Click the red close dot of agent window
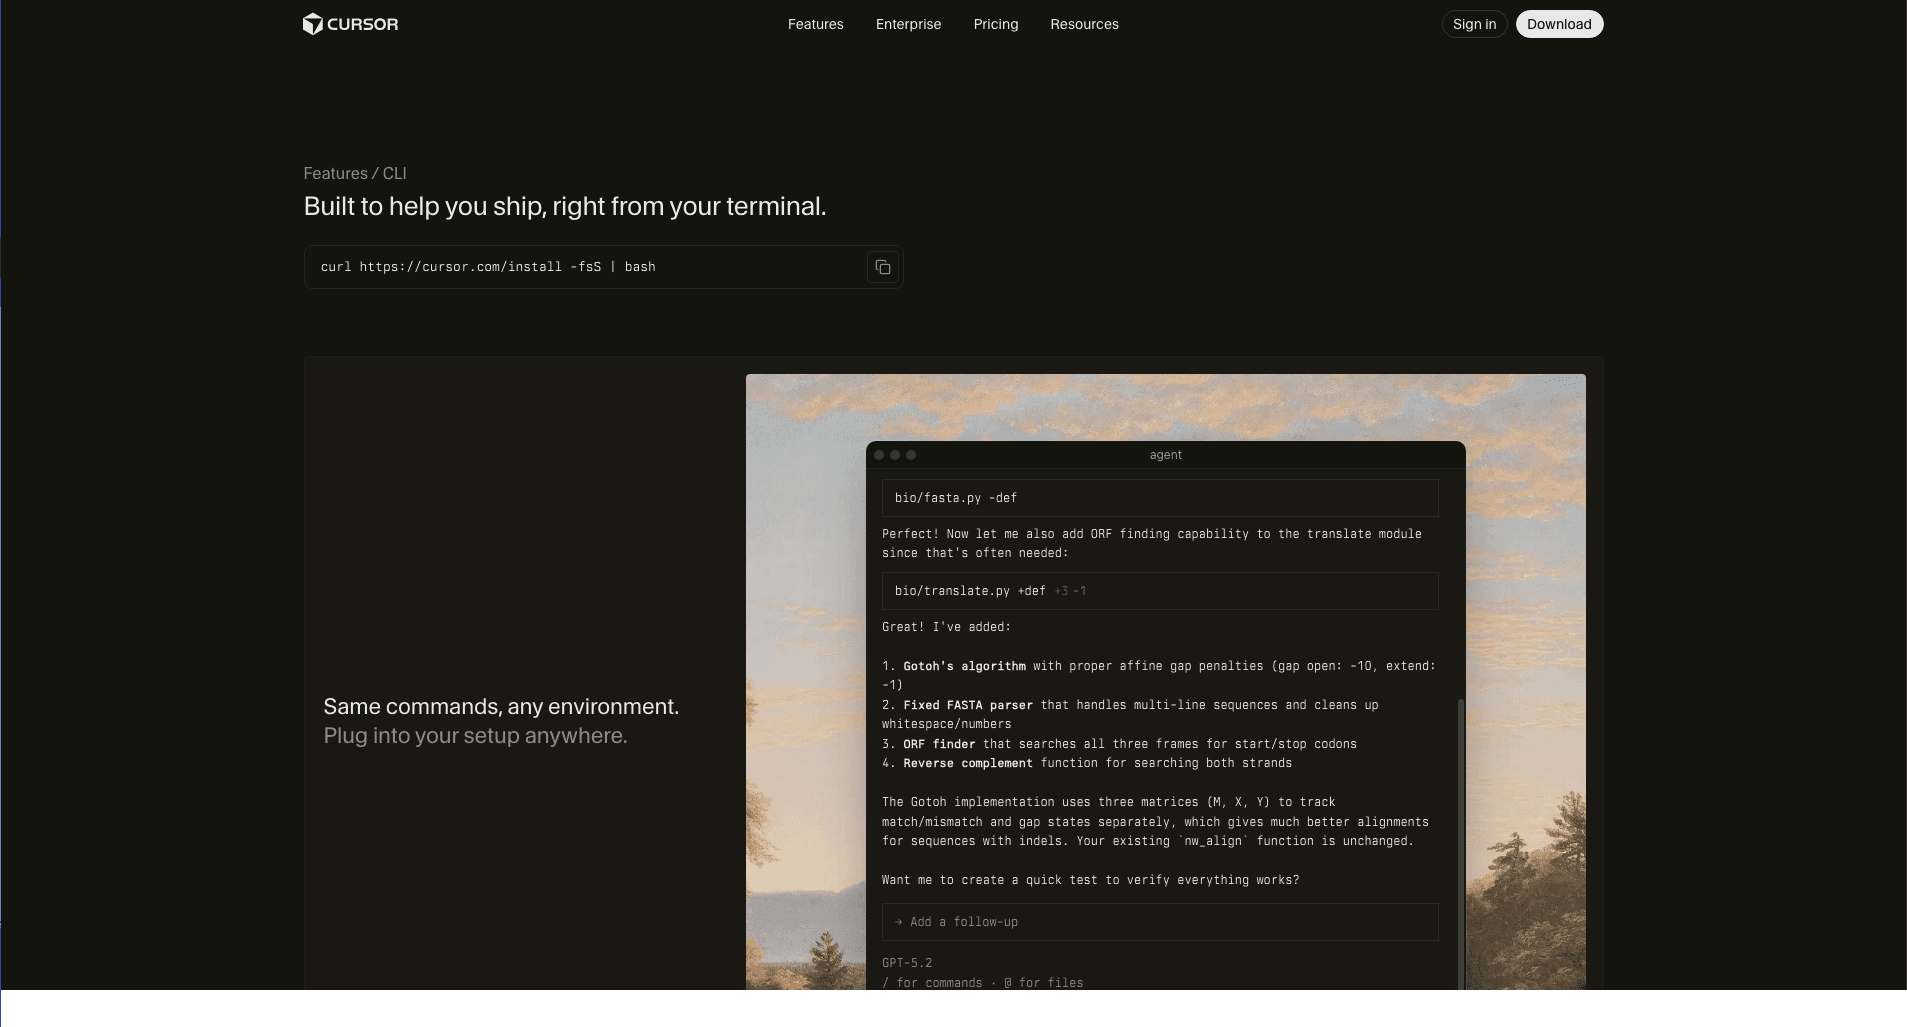 point(879,455)
